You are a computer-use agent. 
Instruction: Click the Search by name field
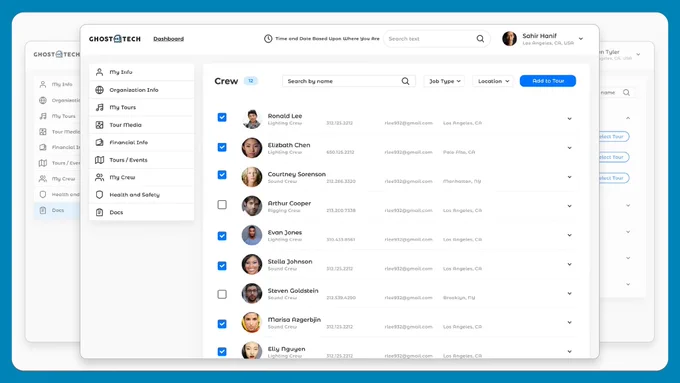click(349, 81)
